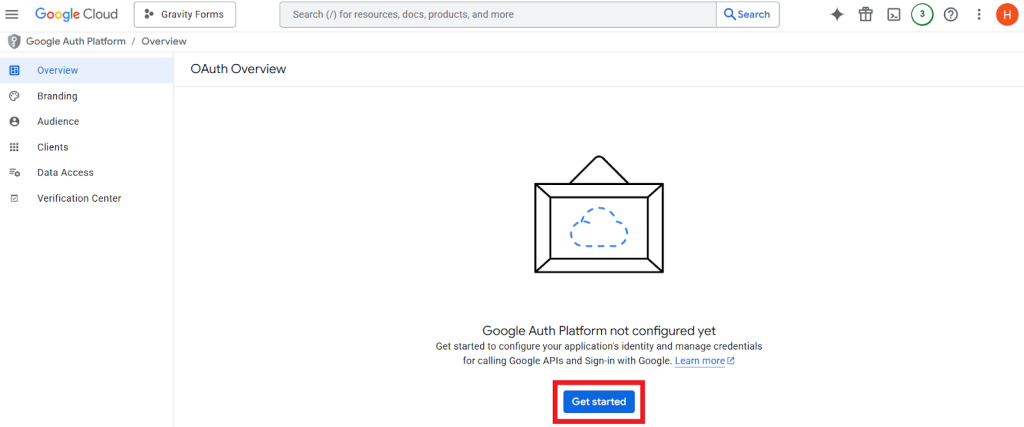Open Audience in the sidebar
The width and height of the screenshot is (1024, 427).
[86, 121]
